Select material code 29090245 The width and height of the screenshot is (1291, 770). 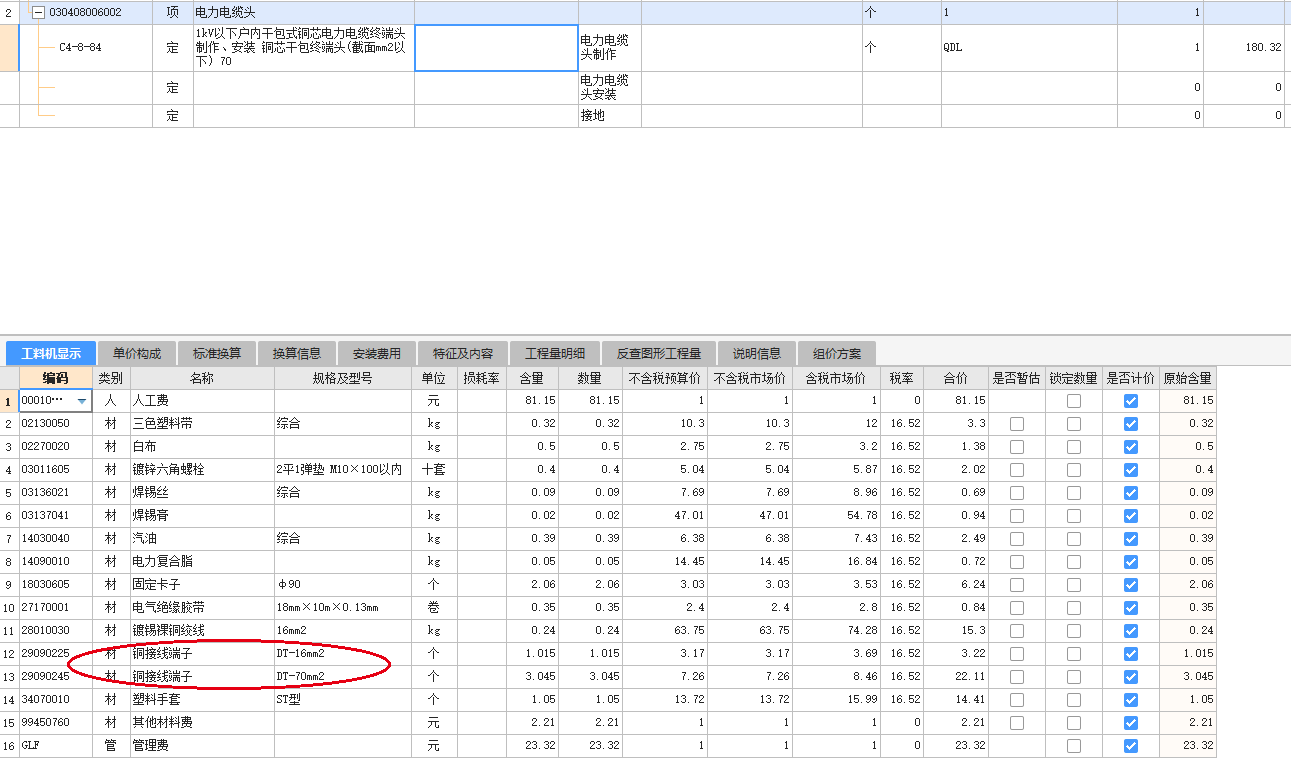point(56,676)
